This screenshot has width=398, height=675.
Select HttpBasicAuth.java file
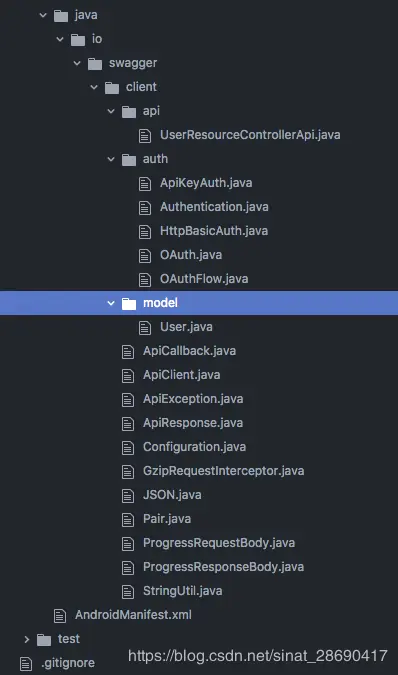pos(214,231)
